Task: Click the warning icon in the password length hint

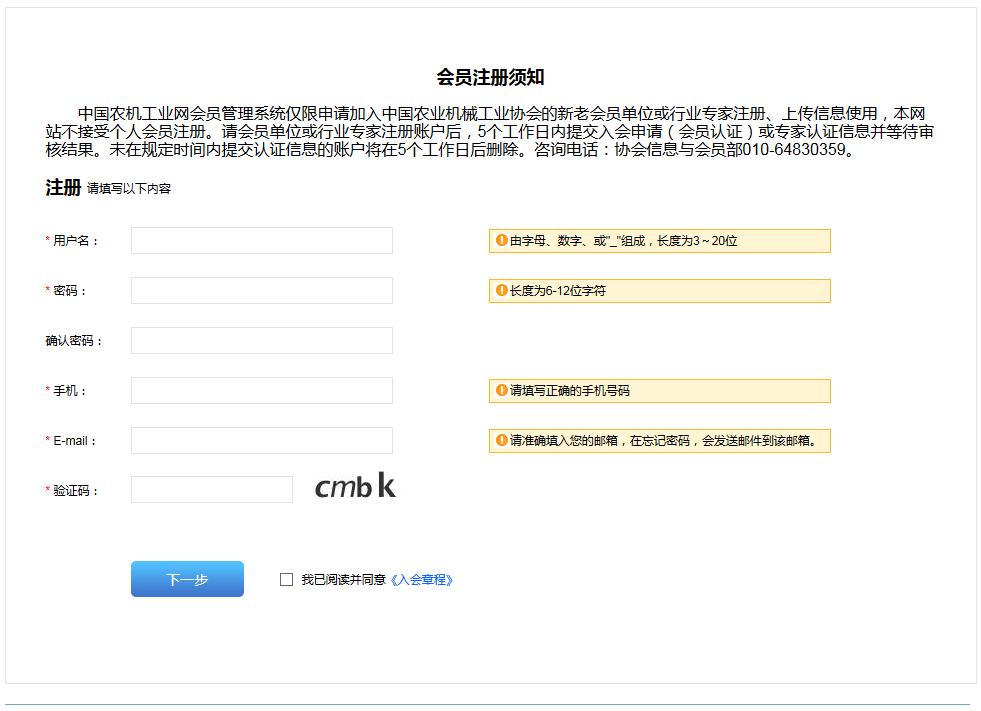Action: point(502,291)
